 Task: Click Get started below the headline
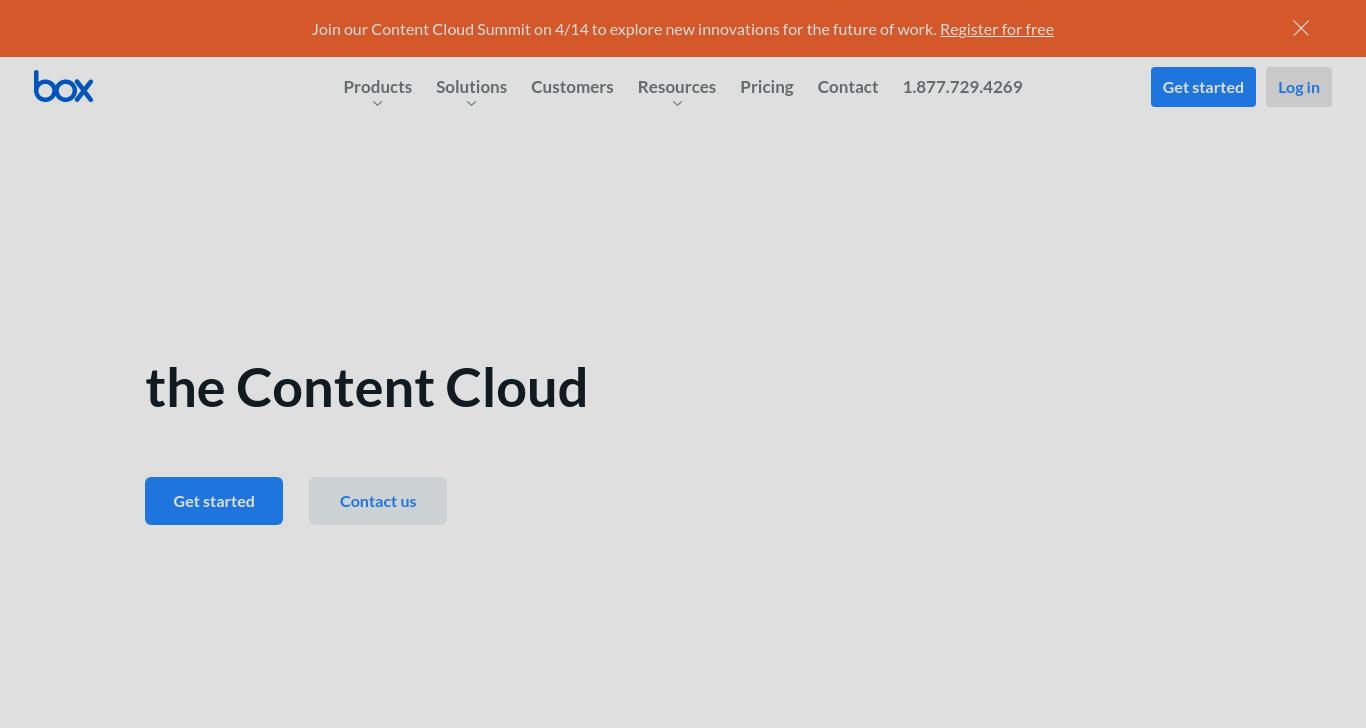click(214, 501)
